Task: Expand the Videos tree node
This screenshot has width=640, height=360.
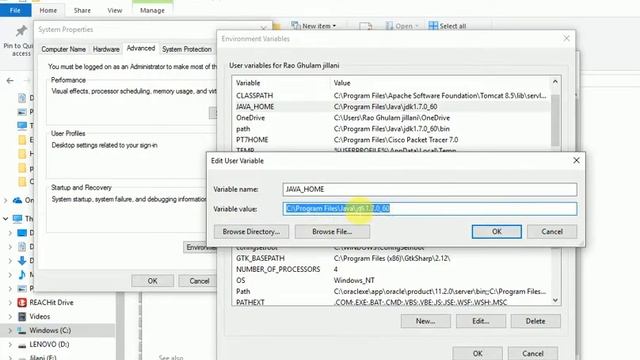Action: 10,316
